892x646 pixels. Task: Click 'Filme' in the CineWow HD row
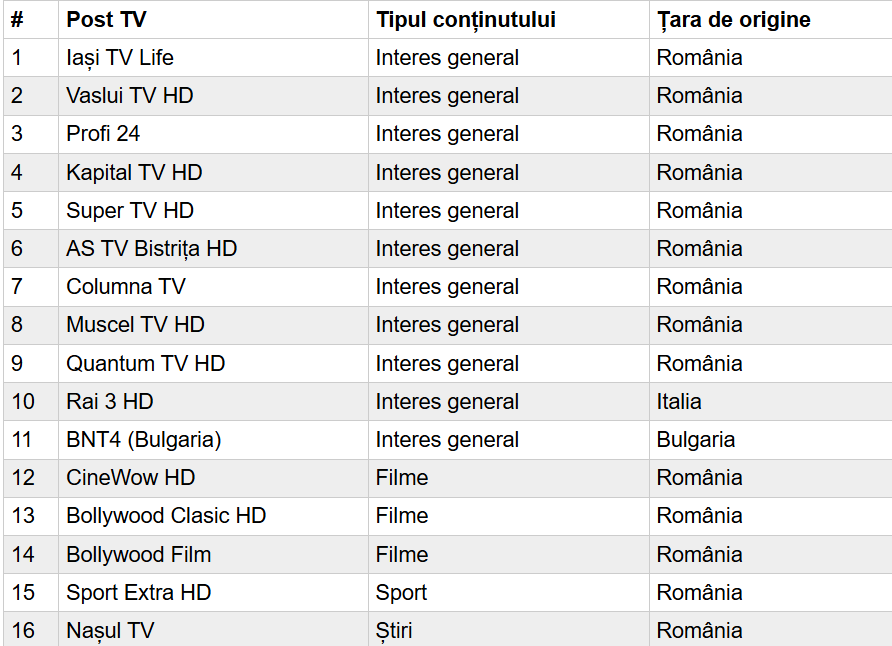(x=402, y=478)
